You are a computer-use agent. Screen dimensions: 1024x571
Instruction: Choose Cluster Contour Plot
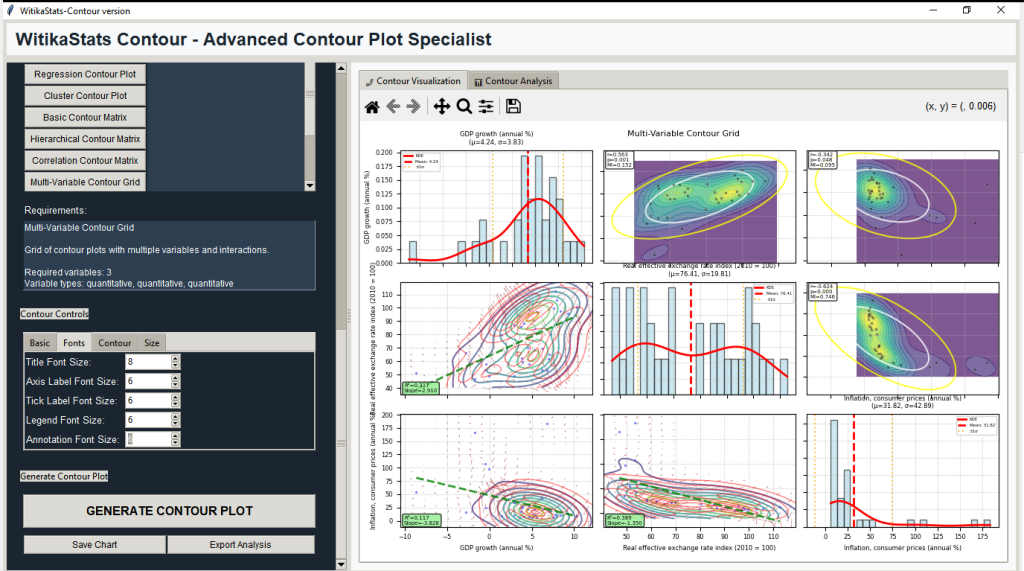[85, 96]
